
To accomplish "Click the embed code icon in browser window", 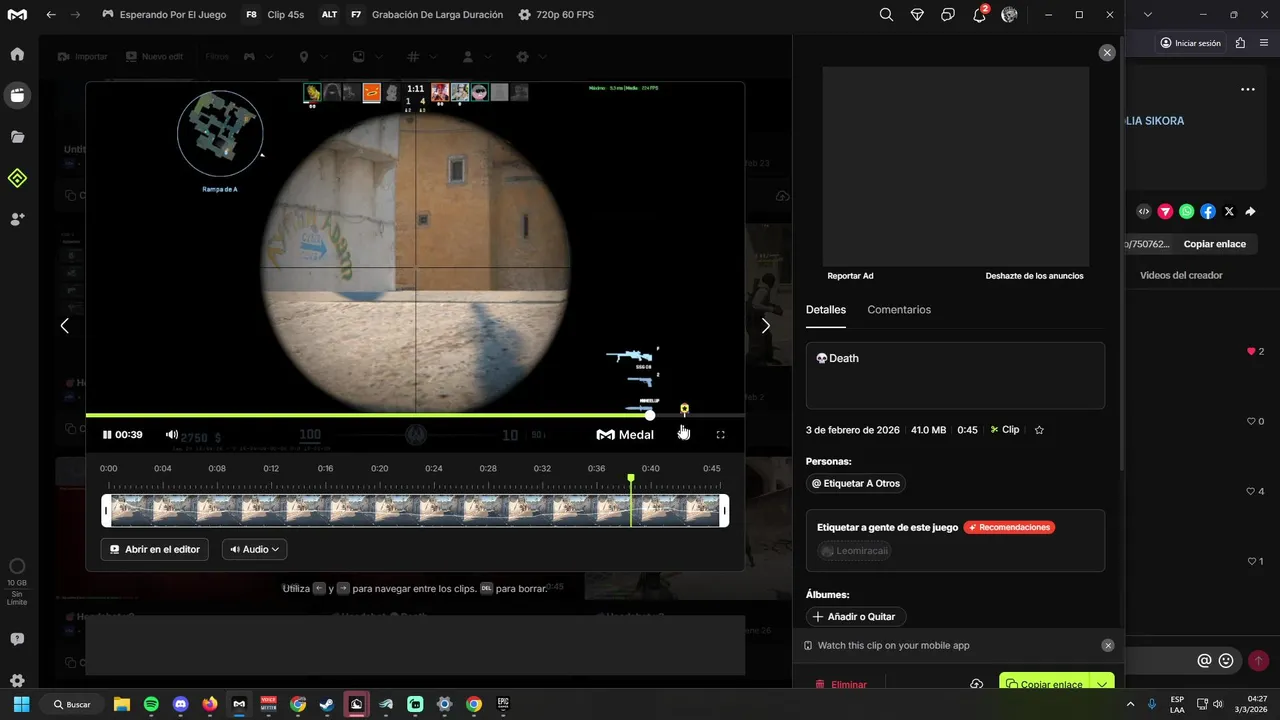I will pyautogui.click(x=1144, y=212).
